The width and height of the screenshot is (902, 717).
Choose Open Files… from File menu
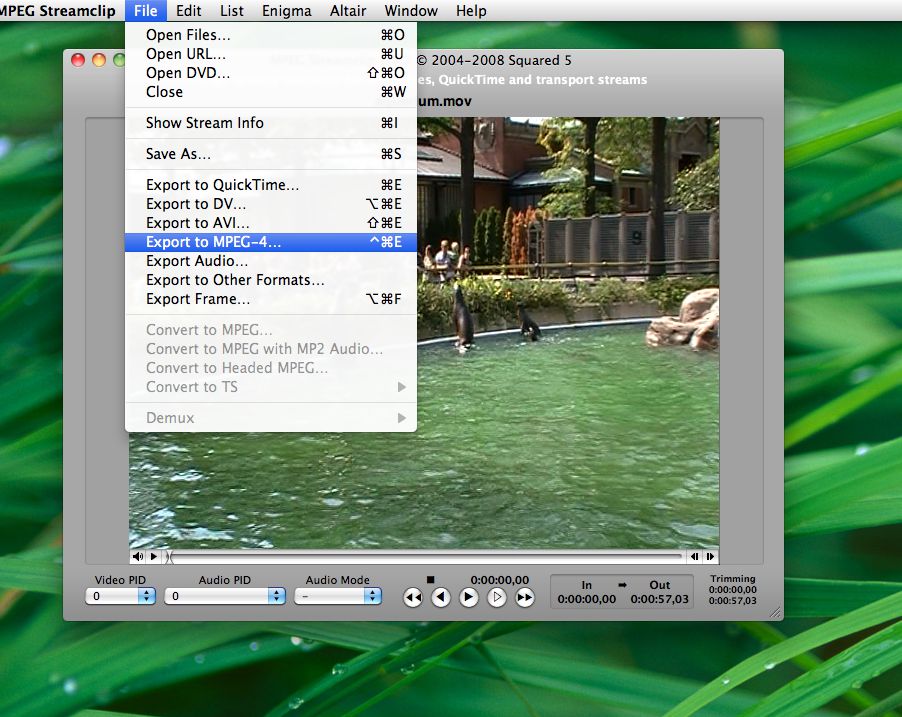pos(270,35)
